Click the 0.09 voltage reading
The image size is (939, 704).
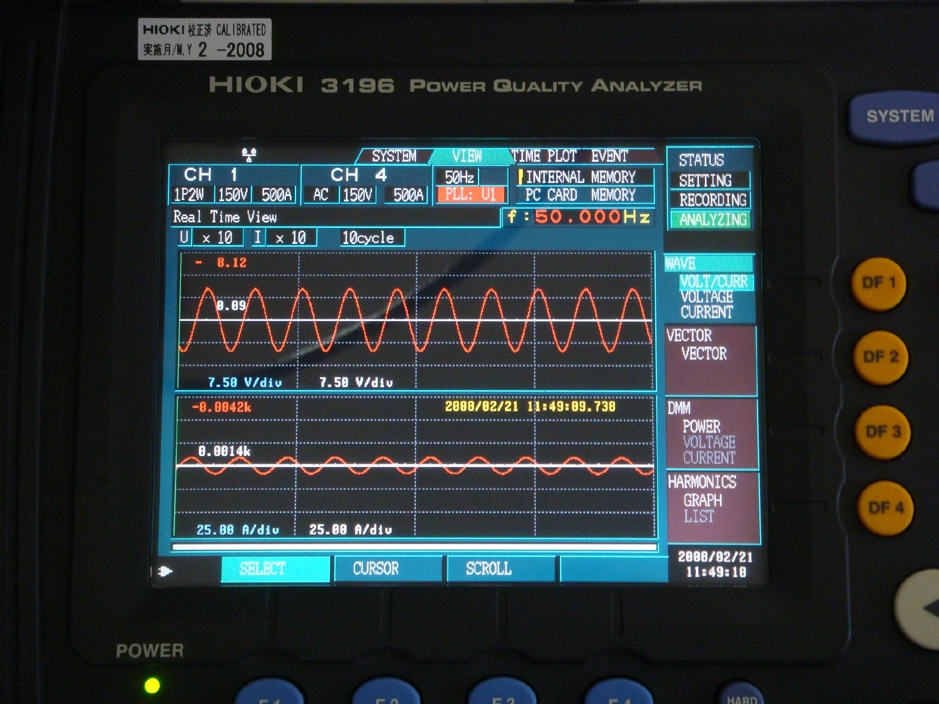click(231, 306)
